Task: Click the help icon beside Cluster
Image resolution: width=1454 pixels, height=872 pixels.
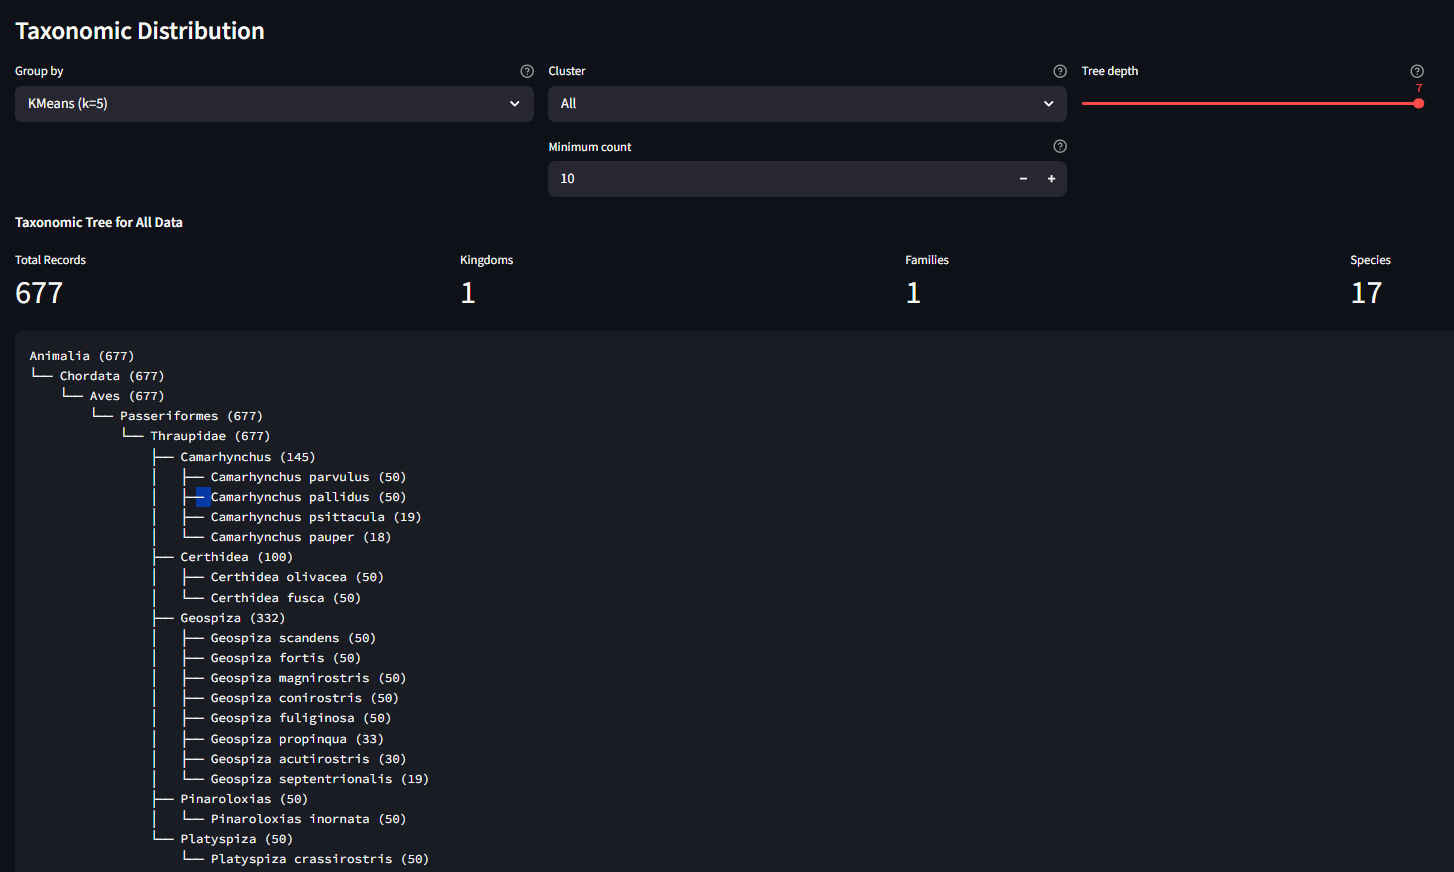Action: [1060, 71]
